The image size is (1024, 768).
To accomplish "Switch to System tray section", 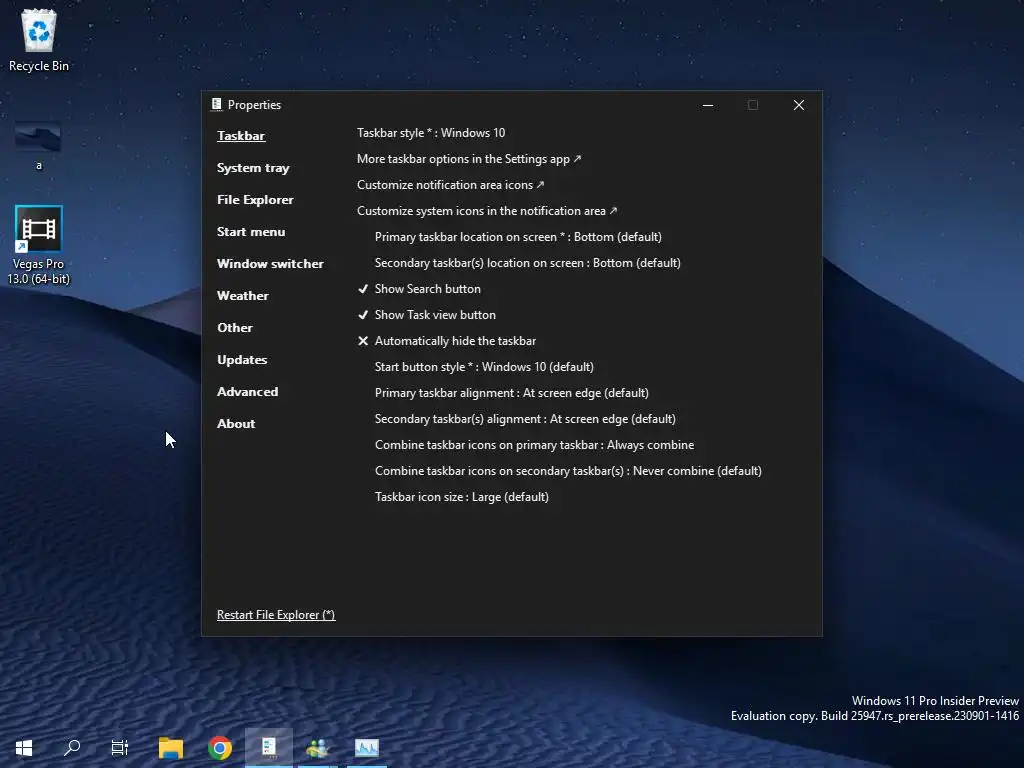I will point(253,168).
